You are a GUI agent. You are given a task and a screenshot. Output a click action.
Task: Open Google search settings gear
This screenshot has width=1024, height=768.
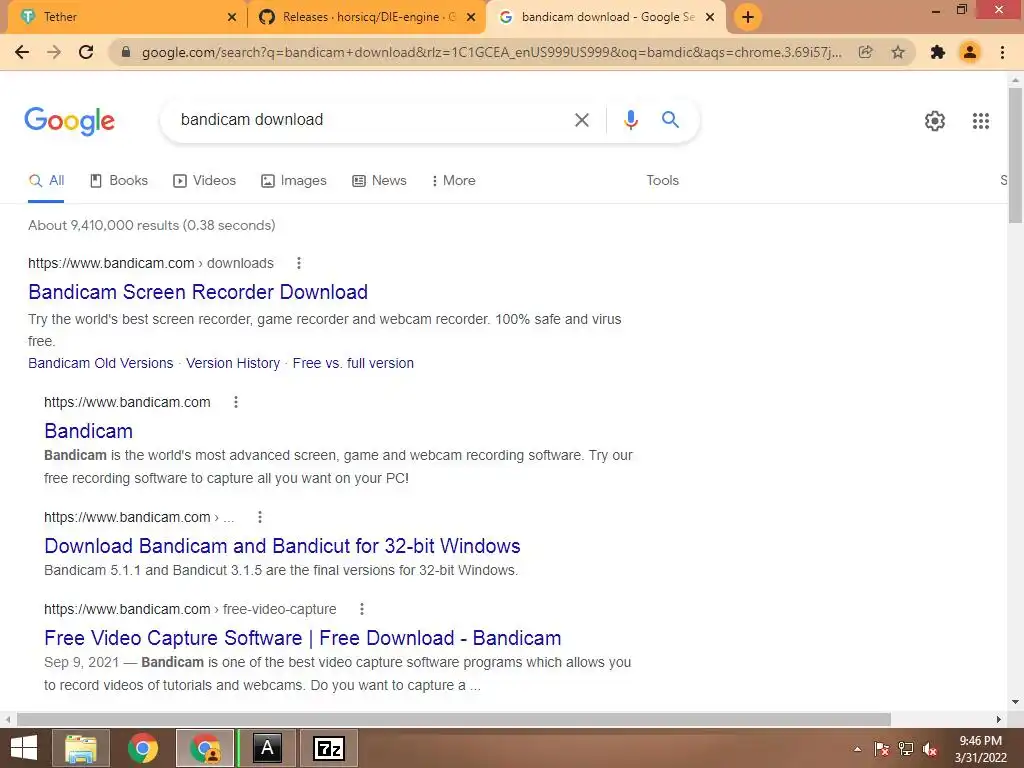pyautogui.click(x=935, y=121)
